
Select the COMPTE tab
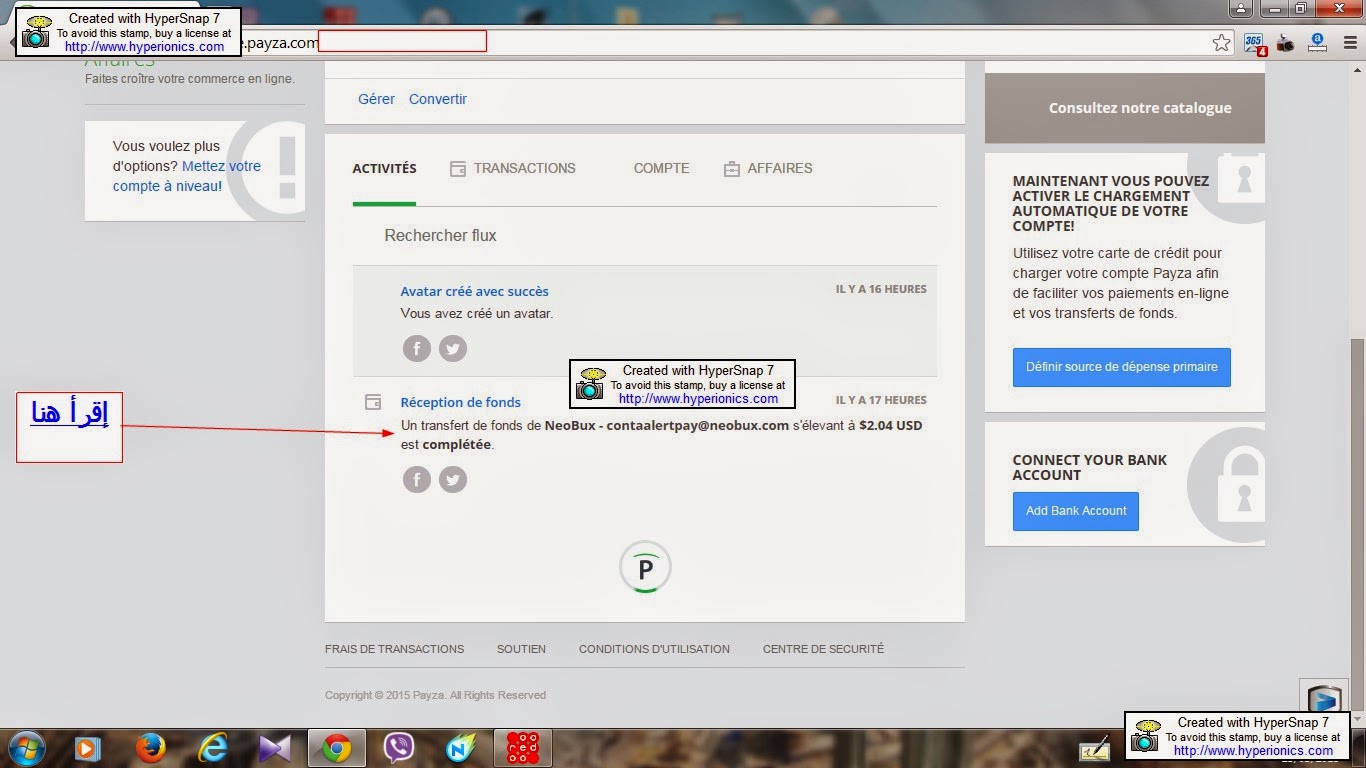(661, 168)
